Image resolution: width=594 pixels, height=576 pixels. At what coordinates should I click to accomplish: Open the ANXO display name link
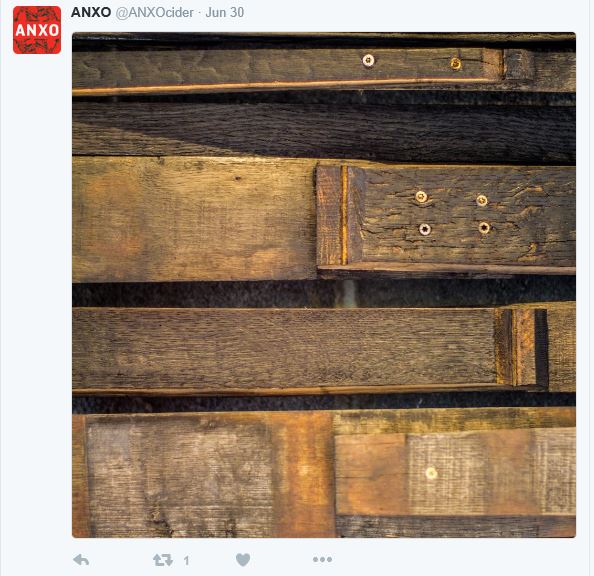(x=91, y=12)
